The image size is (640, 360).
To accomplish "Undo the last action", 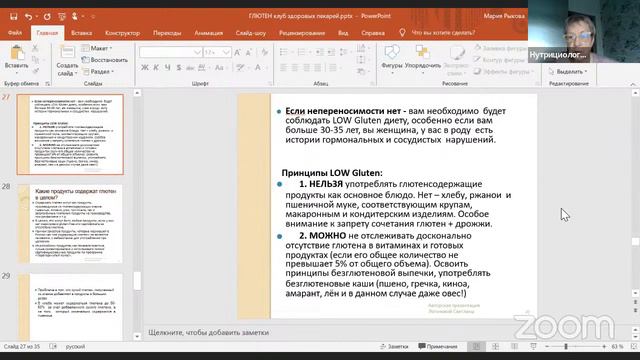I will coord(28,16).
